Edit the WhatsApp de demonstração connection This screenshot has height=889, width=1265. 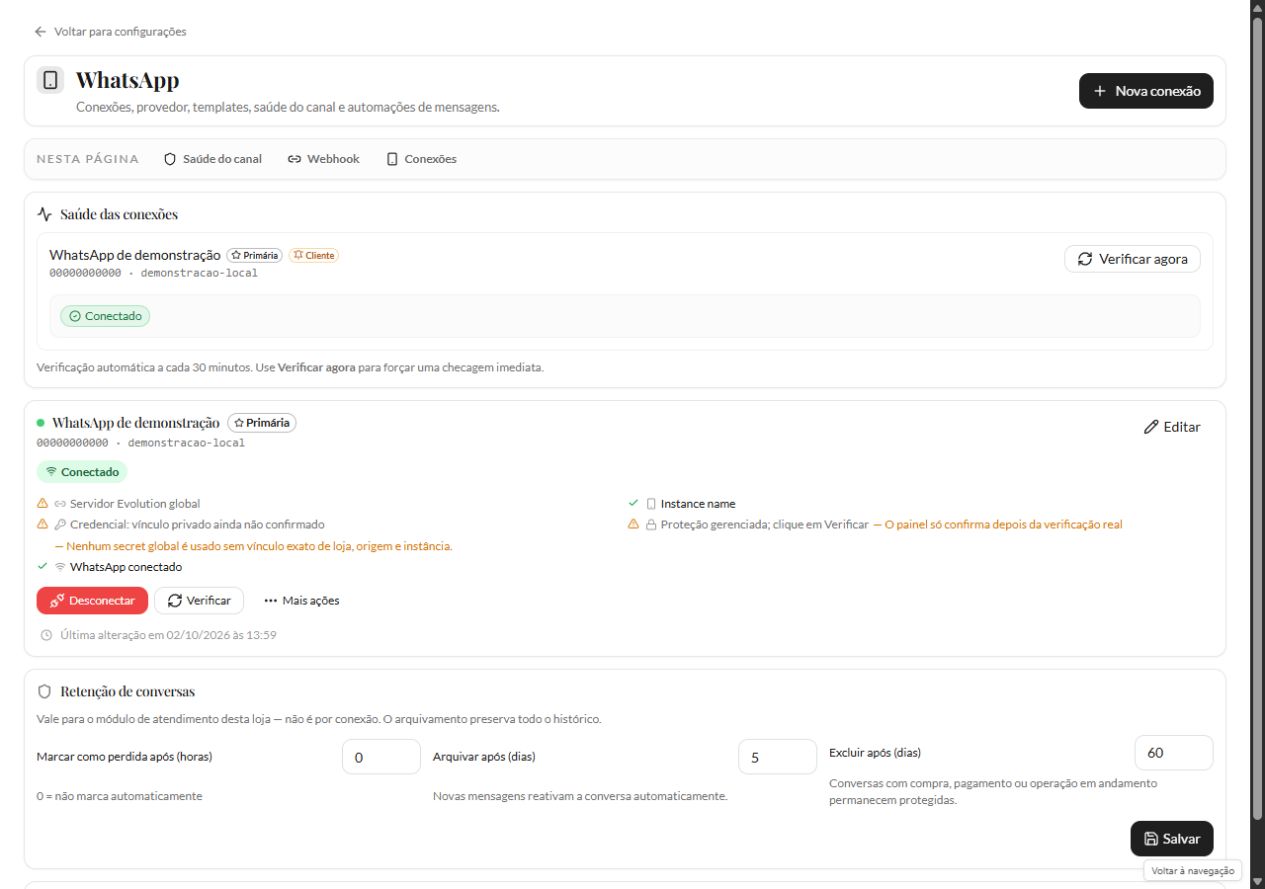[x=1172, y=427]
